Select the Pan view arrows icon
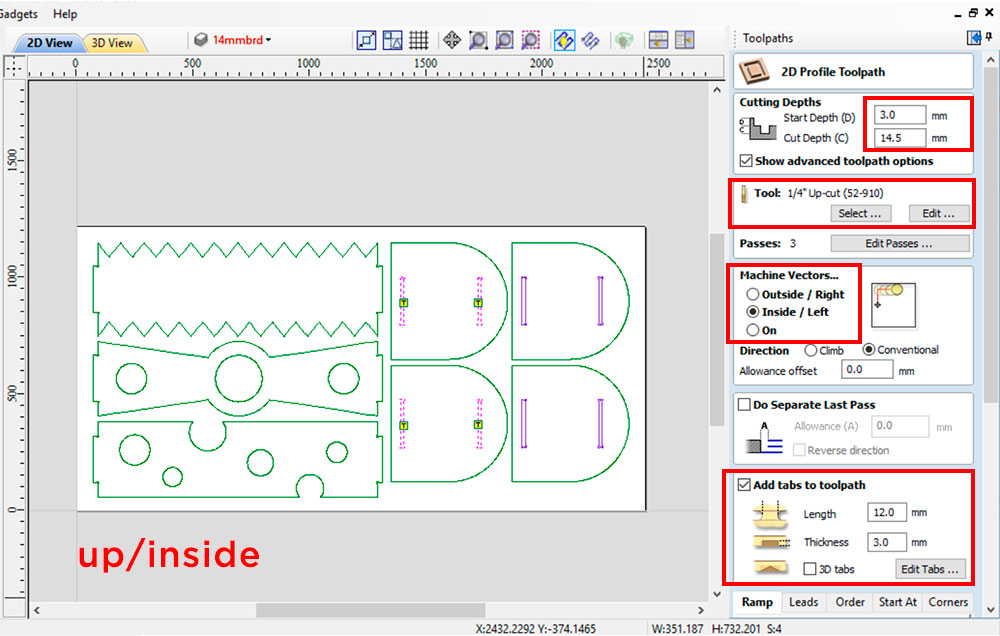 tap(452, 40)
